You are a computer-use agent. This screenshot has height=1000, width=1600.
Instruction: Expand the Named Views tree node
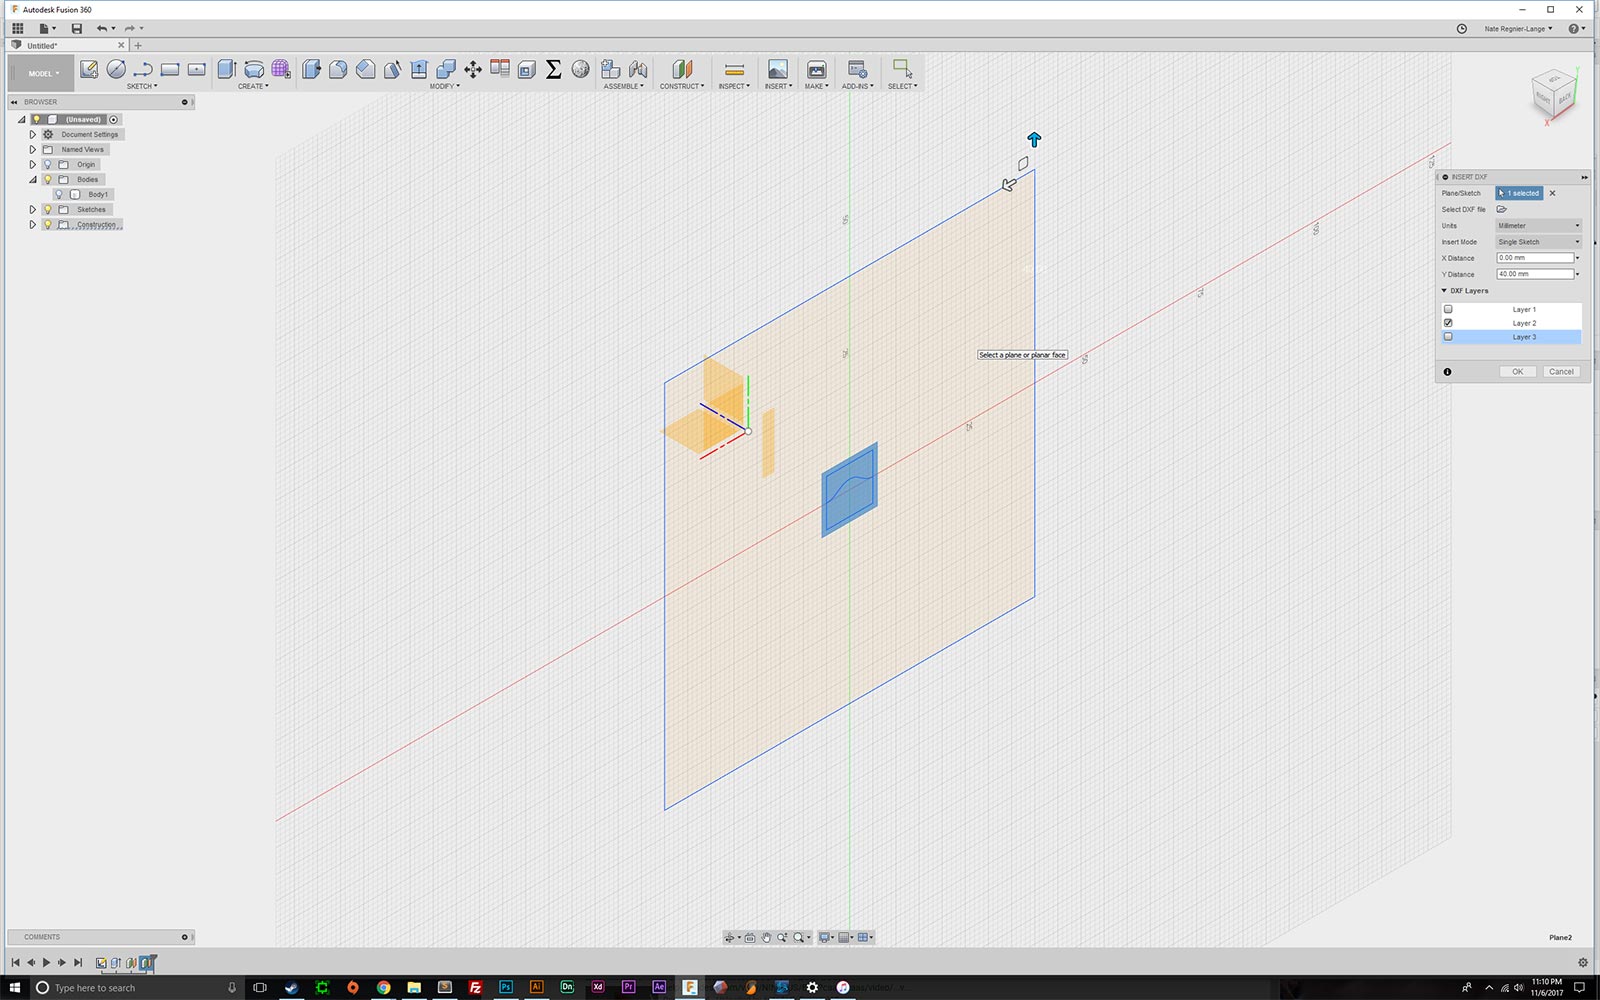[32, 149]
